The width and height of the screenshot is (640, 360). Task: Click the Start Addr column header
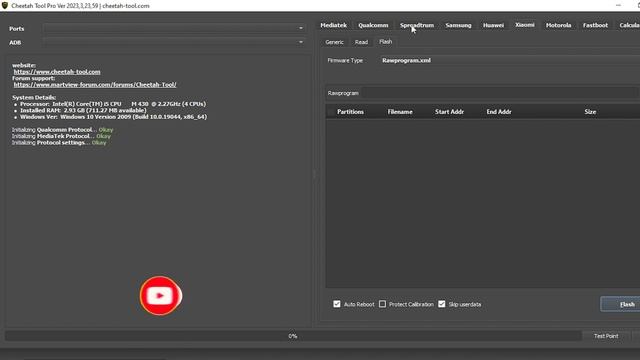pyautogui.click(x=449, y=112)
